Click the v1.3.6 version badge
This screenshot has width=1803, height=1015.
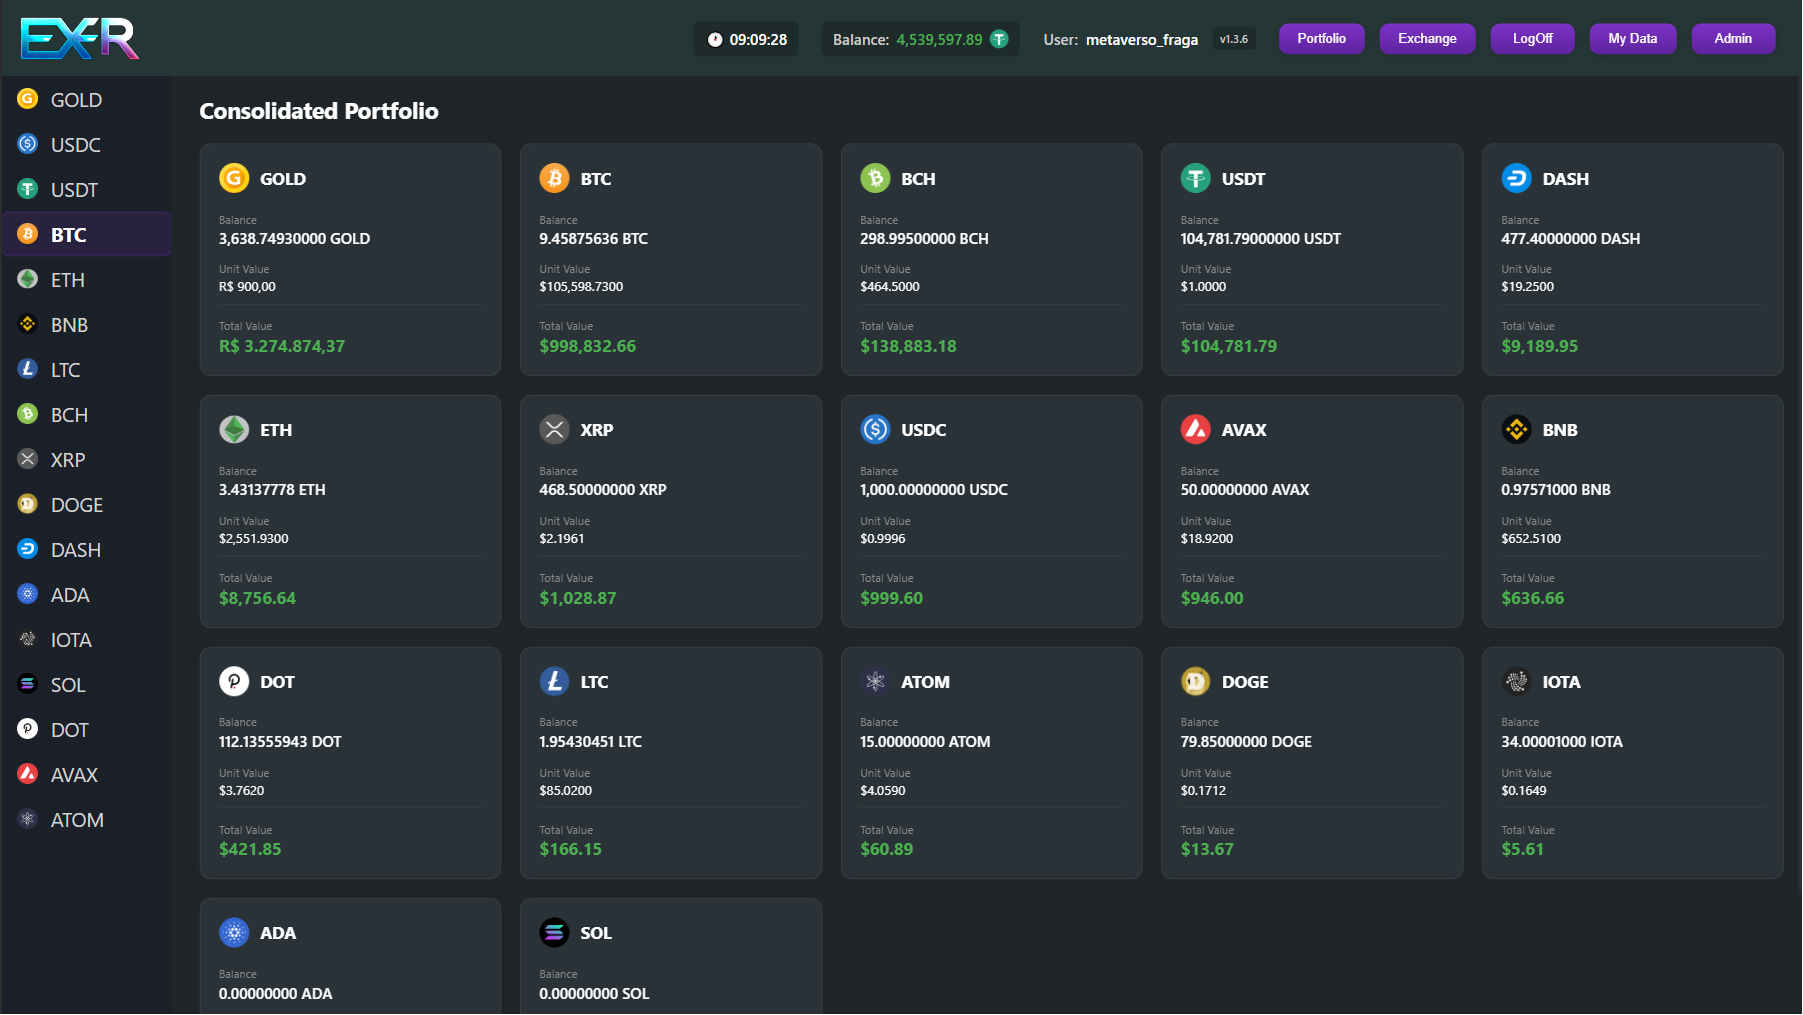[1234, 39]
